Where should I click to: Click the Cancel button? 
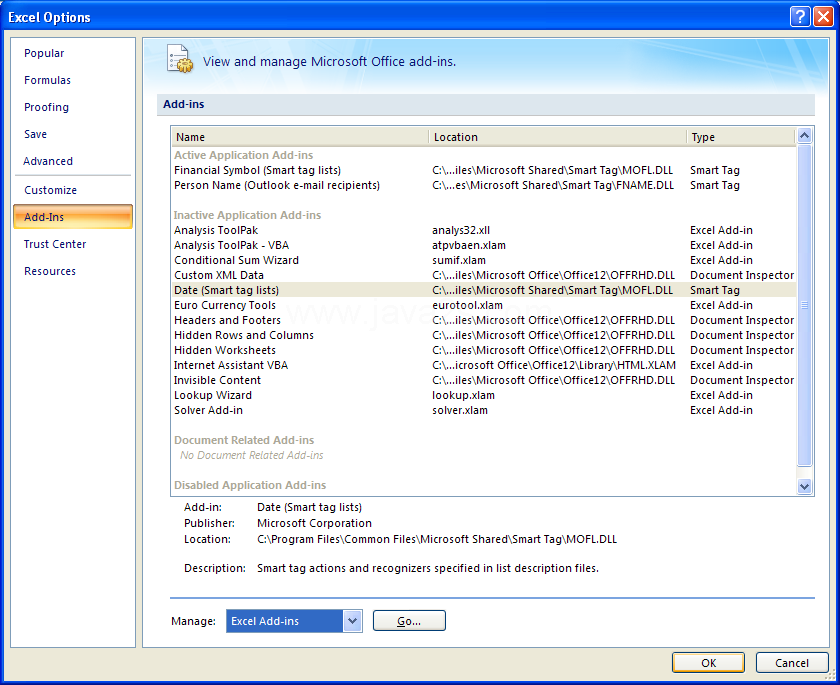click(791, 663)
